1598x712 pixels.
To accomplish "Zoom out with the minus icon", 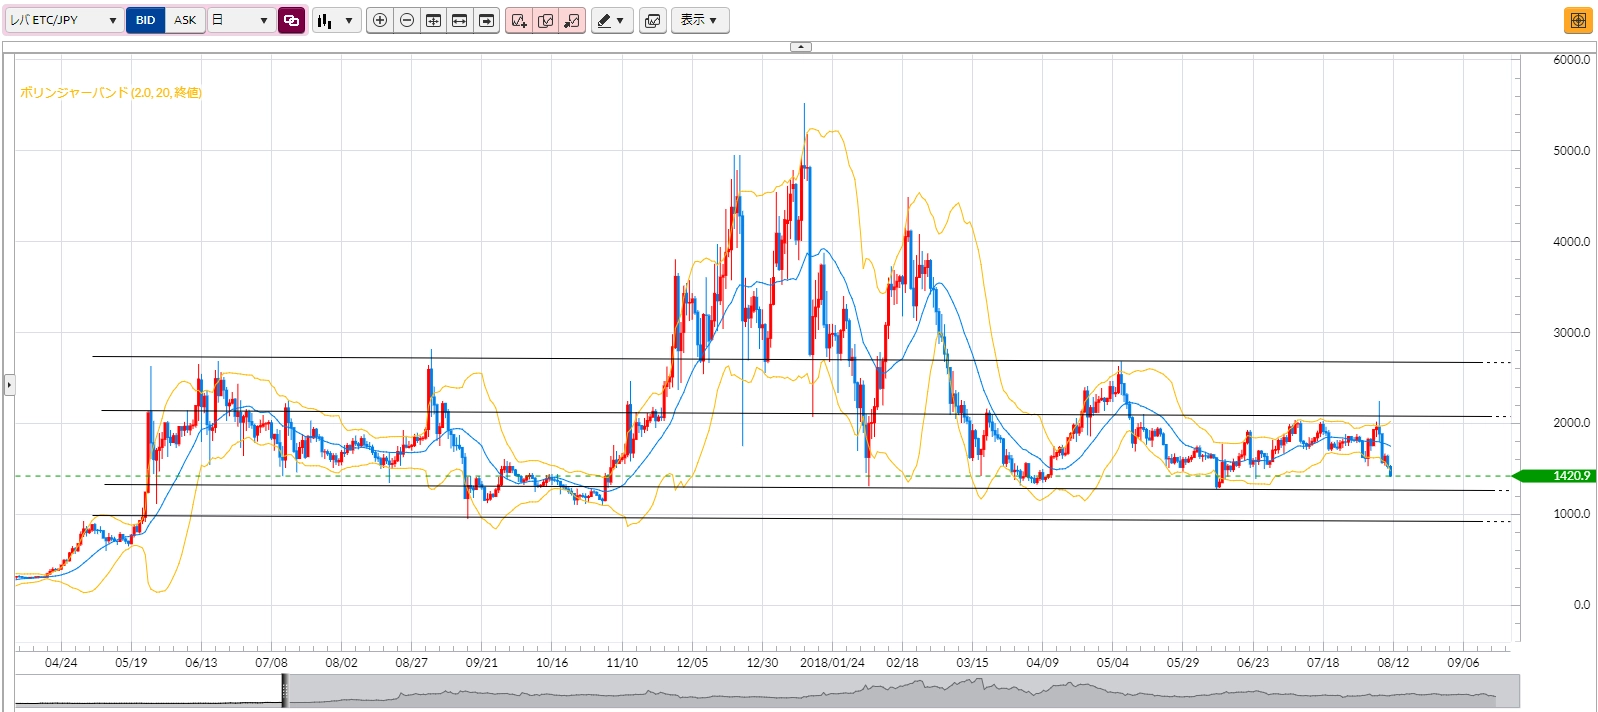I will coord(407,20).
